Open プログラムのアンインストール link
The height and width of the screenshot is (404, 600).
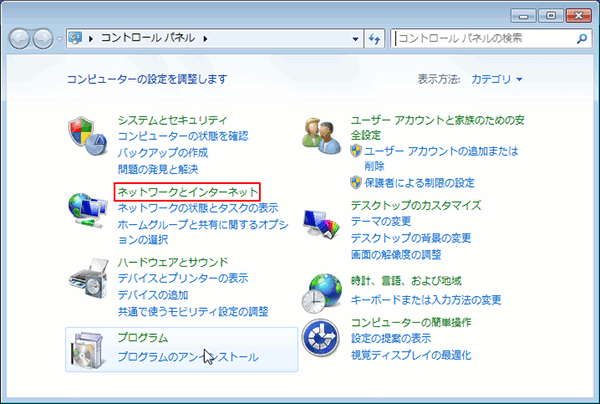187,357
